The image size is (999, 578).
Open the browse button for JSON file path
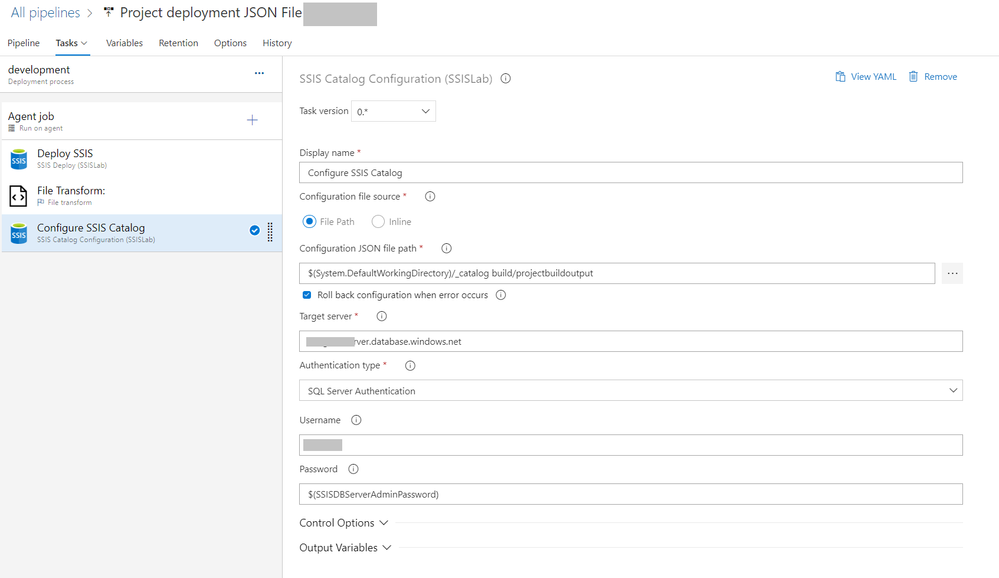point(952,272)
